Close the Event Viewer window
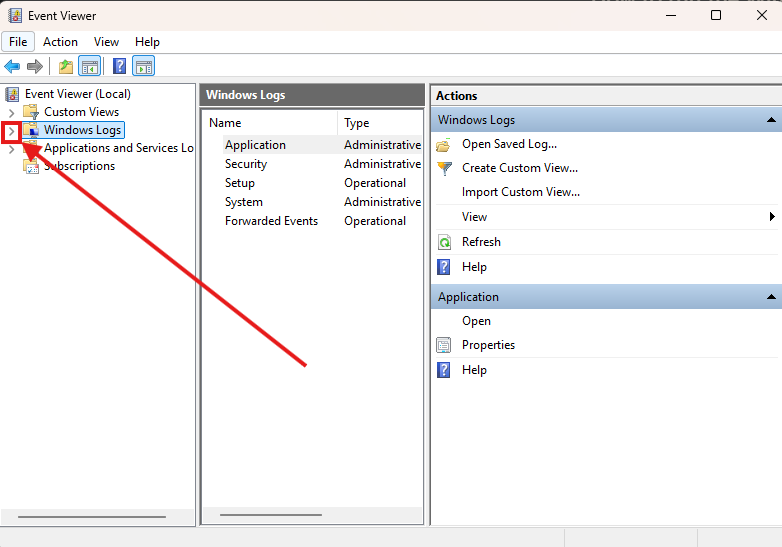The width and height of the screenshot is (782, 547). 762,15
